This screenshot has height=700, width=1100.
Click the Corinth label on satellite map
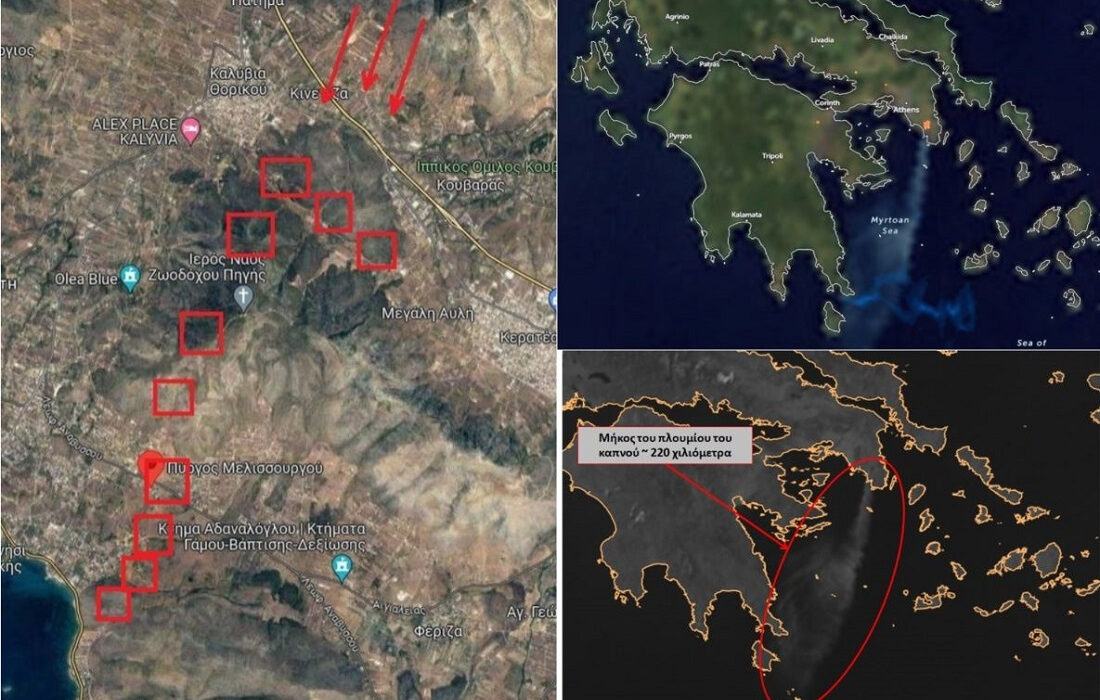point(827,102)
